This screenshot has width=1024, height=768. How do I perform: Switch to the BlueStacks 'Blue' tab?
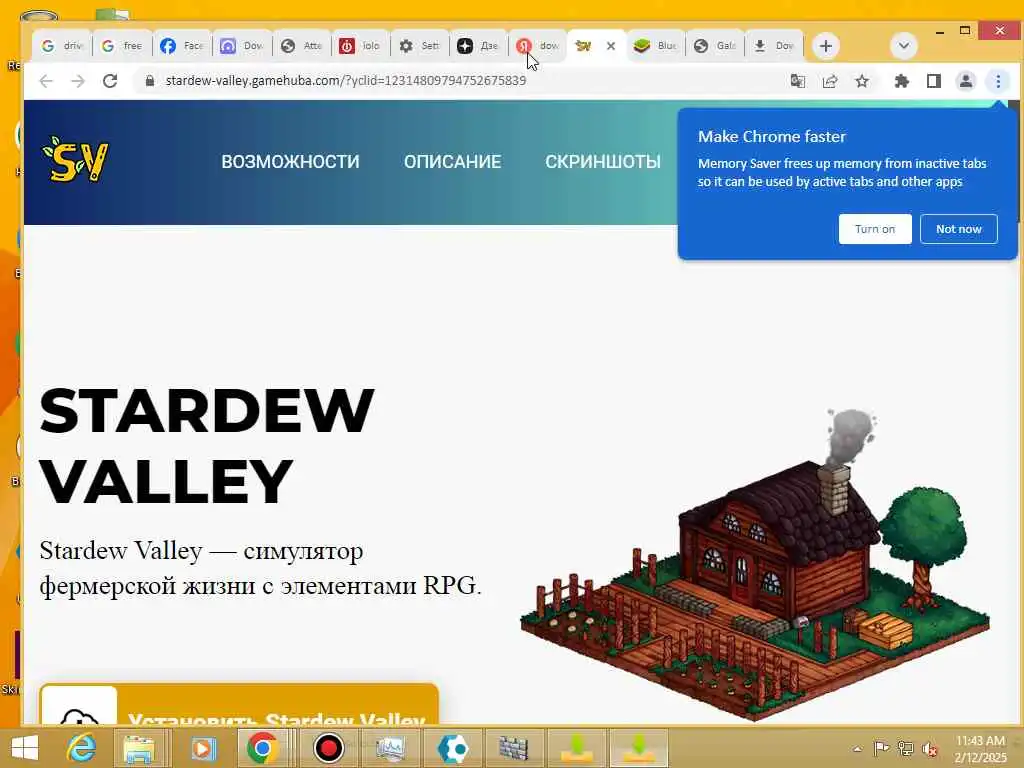click(x=656, y=46)
